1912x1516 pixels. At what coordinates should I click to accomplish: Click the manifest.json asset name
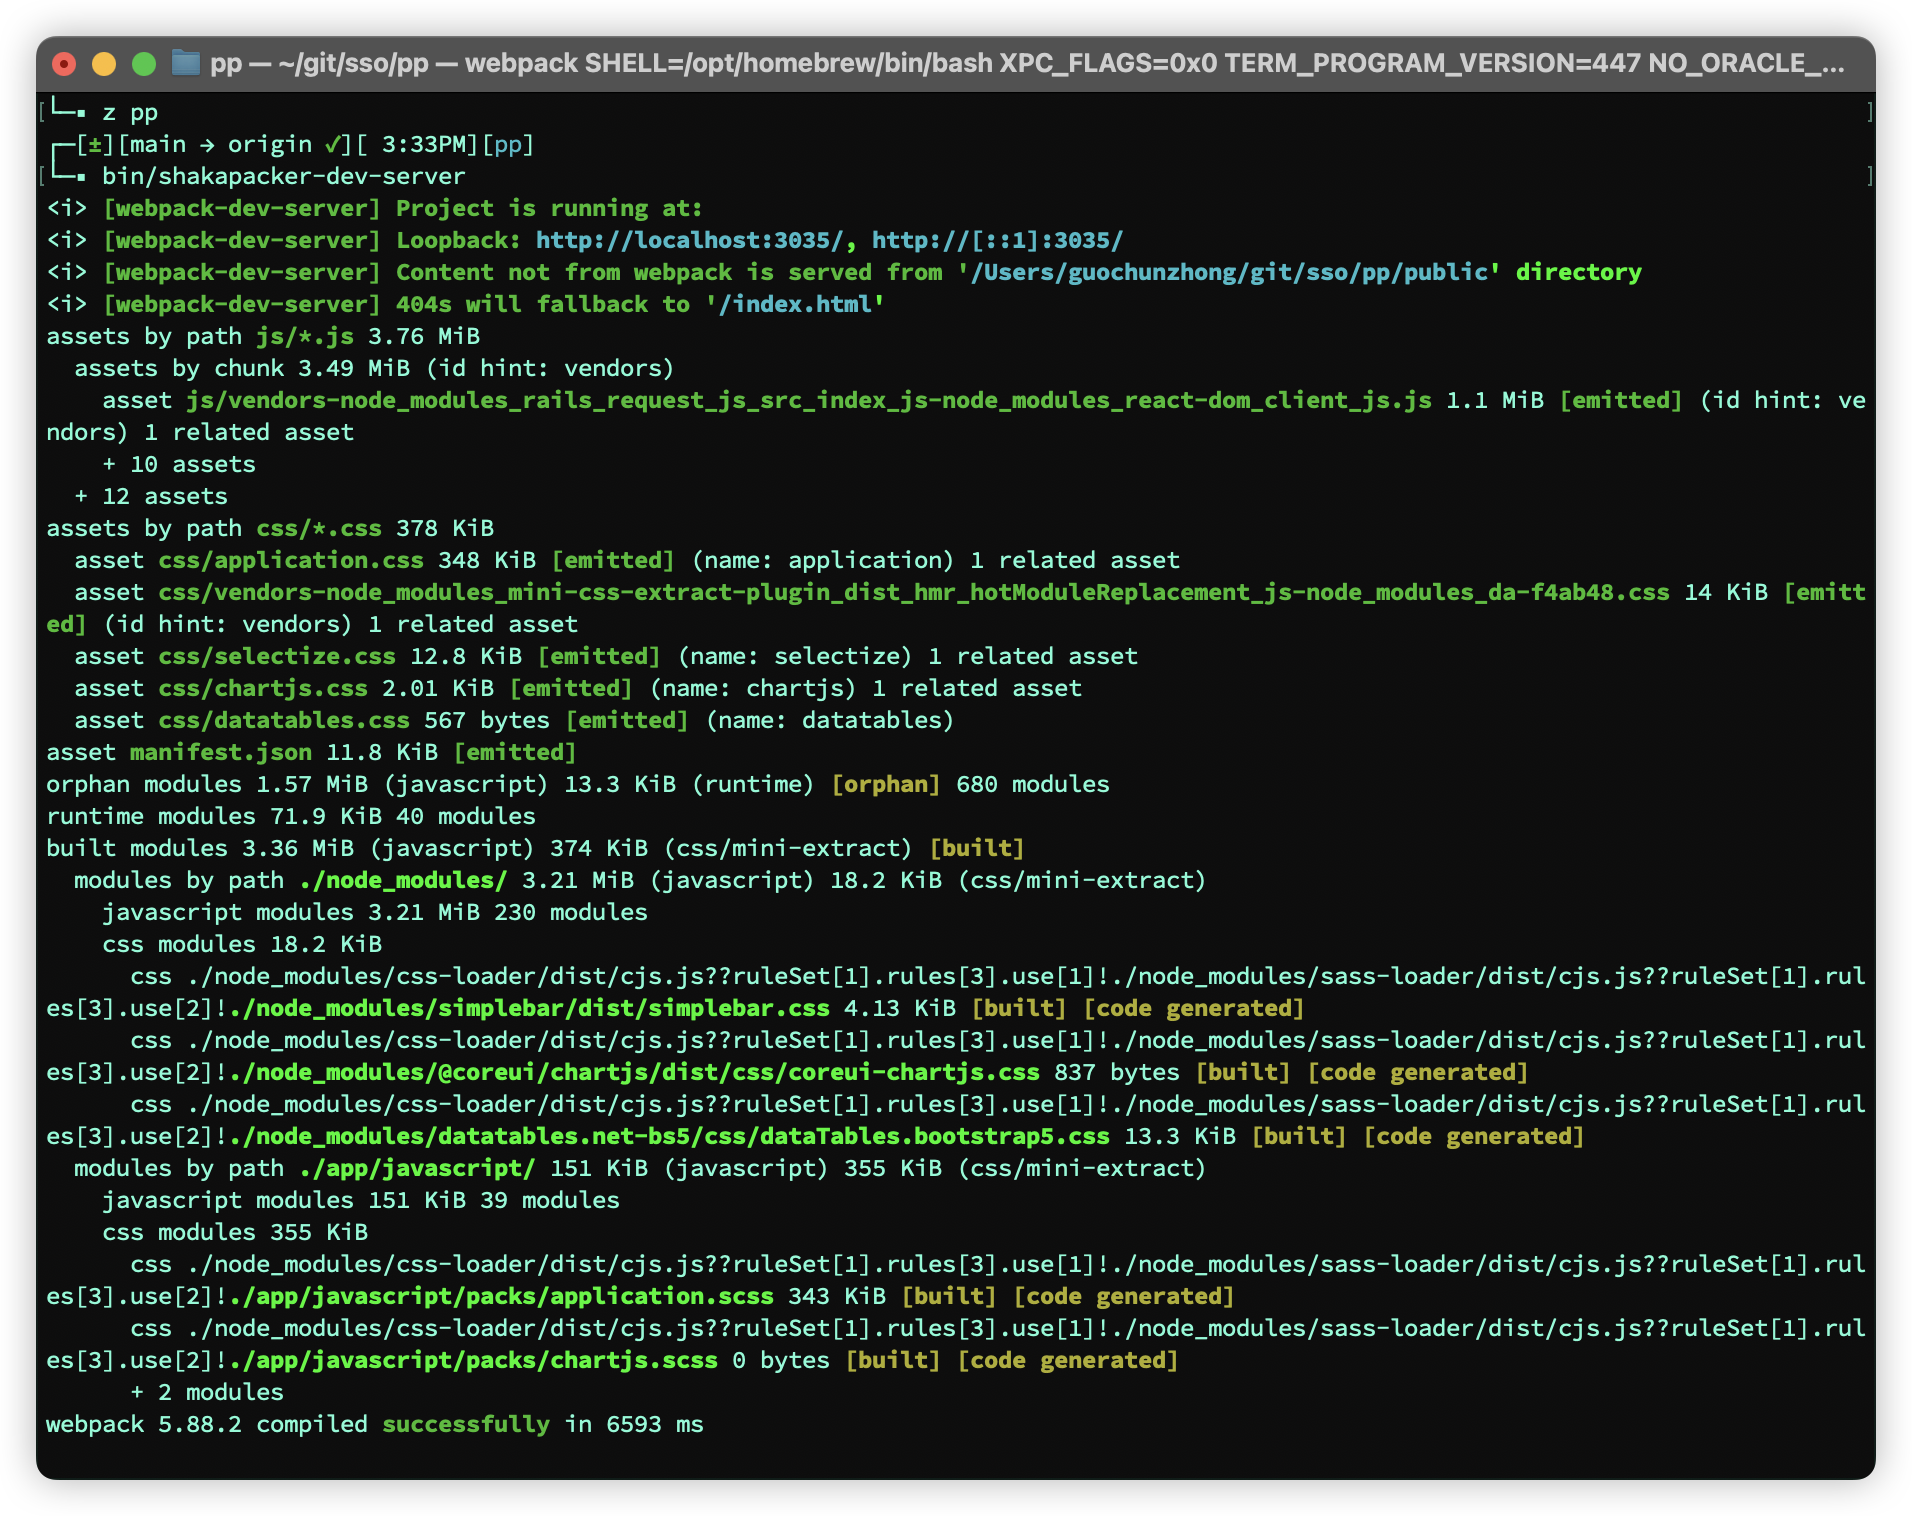(x=220, y=753)
